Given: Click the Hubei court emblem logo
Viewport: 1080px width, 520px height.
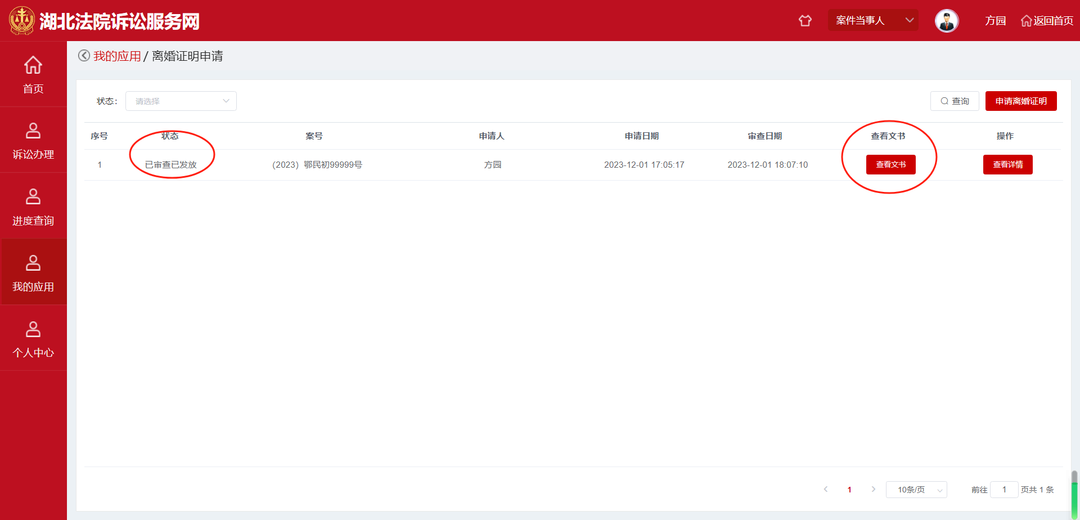Looking at the screenshot, I should click(x=21, y=20).
